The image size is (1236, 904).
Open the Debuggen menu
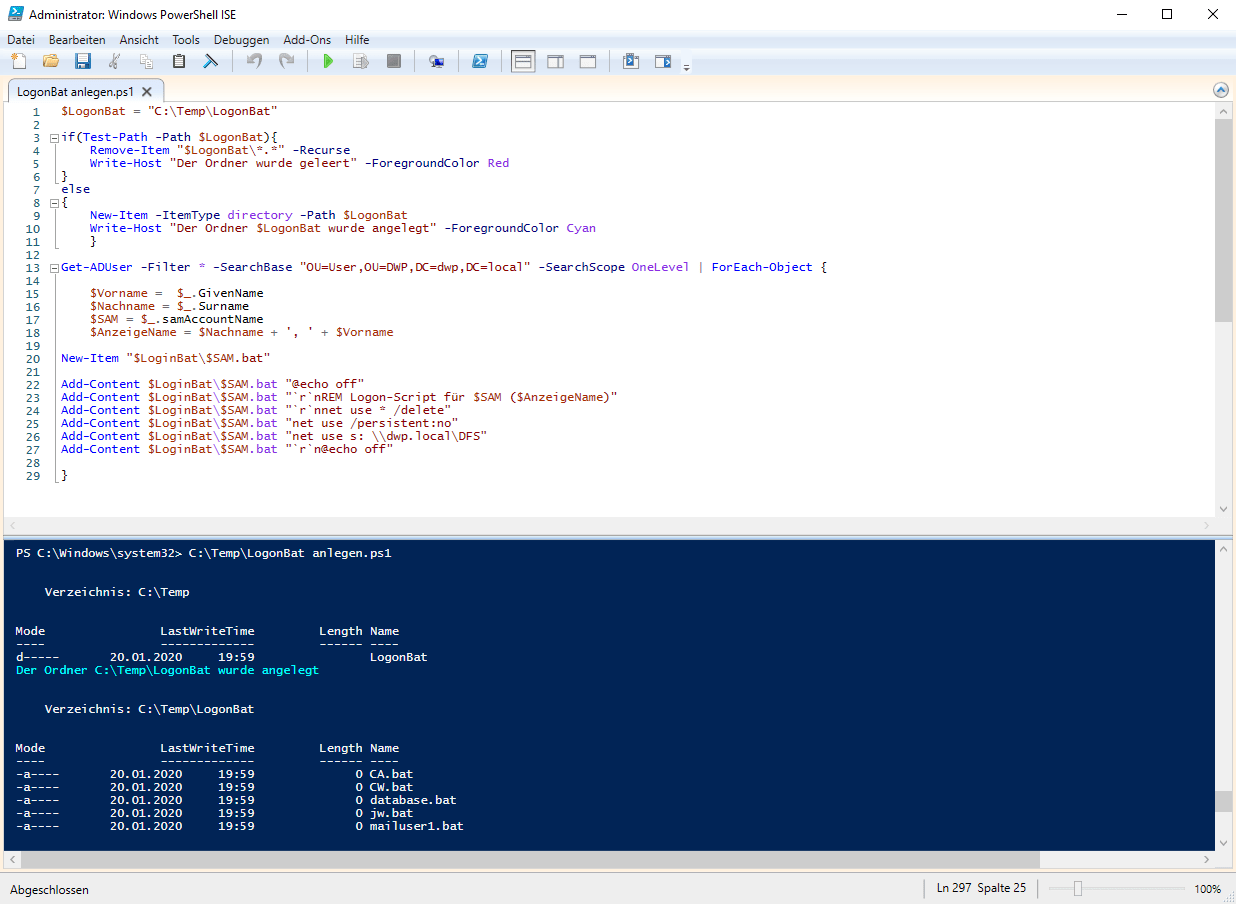point(241,40)
